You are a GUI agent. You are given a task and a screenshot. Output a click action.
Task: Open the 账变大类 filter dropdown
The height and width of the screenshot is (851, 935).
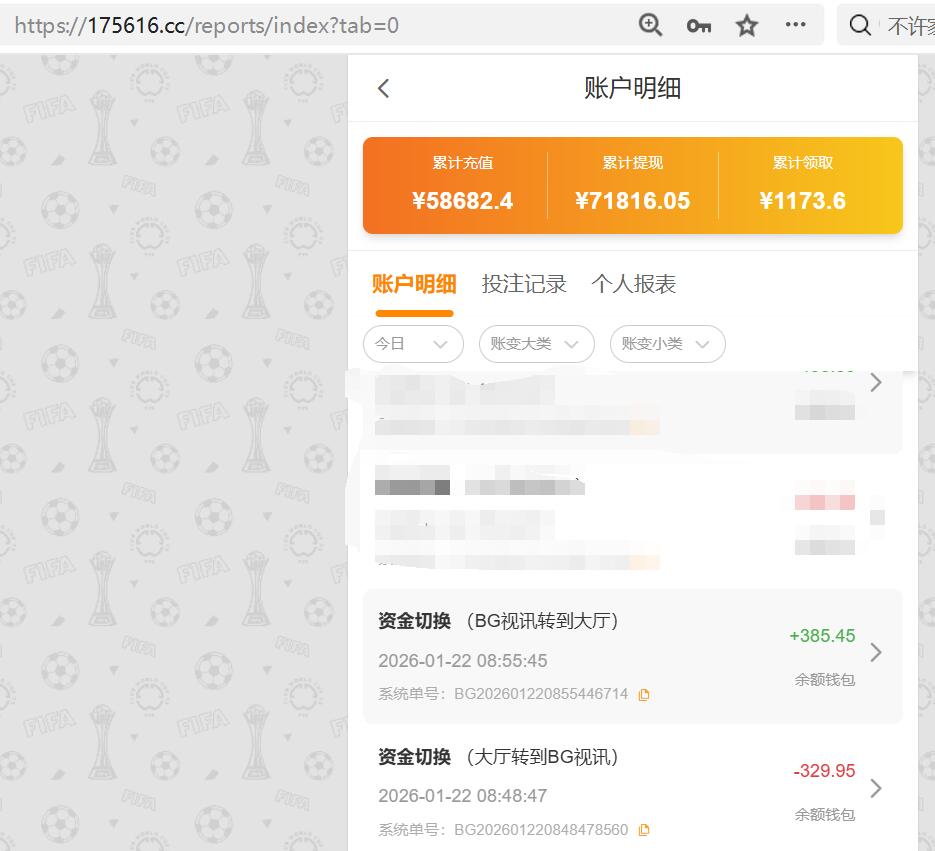[534, 344]
